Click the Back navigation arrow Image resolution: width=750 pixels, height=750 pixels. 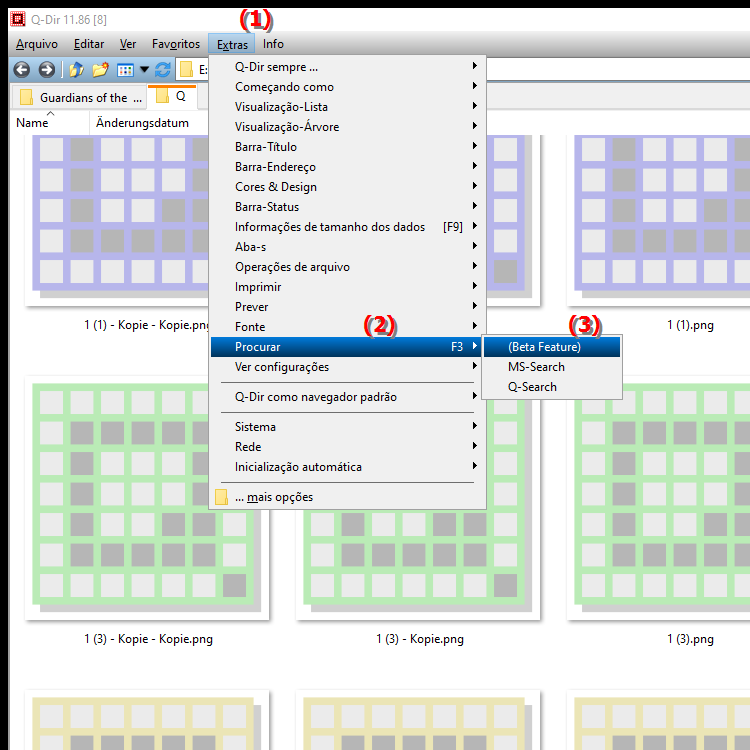tap(22, 70)
